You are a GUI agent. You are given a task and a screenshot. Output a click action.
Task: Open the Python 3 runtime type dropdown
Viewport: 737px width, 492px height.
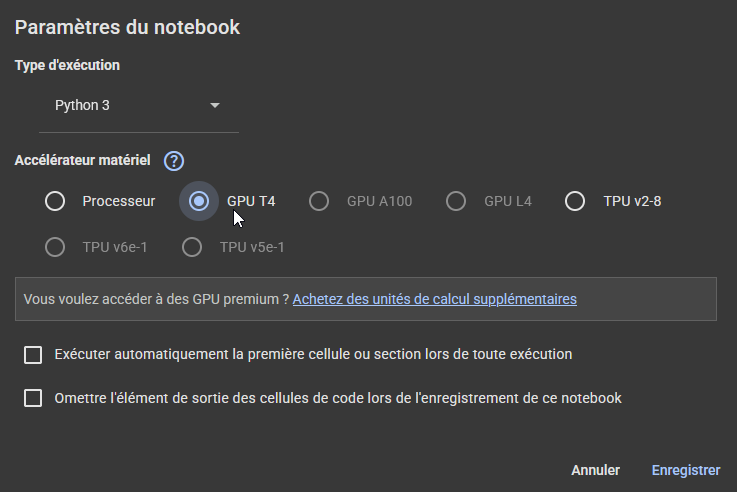point(139,105)
